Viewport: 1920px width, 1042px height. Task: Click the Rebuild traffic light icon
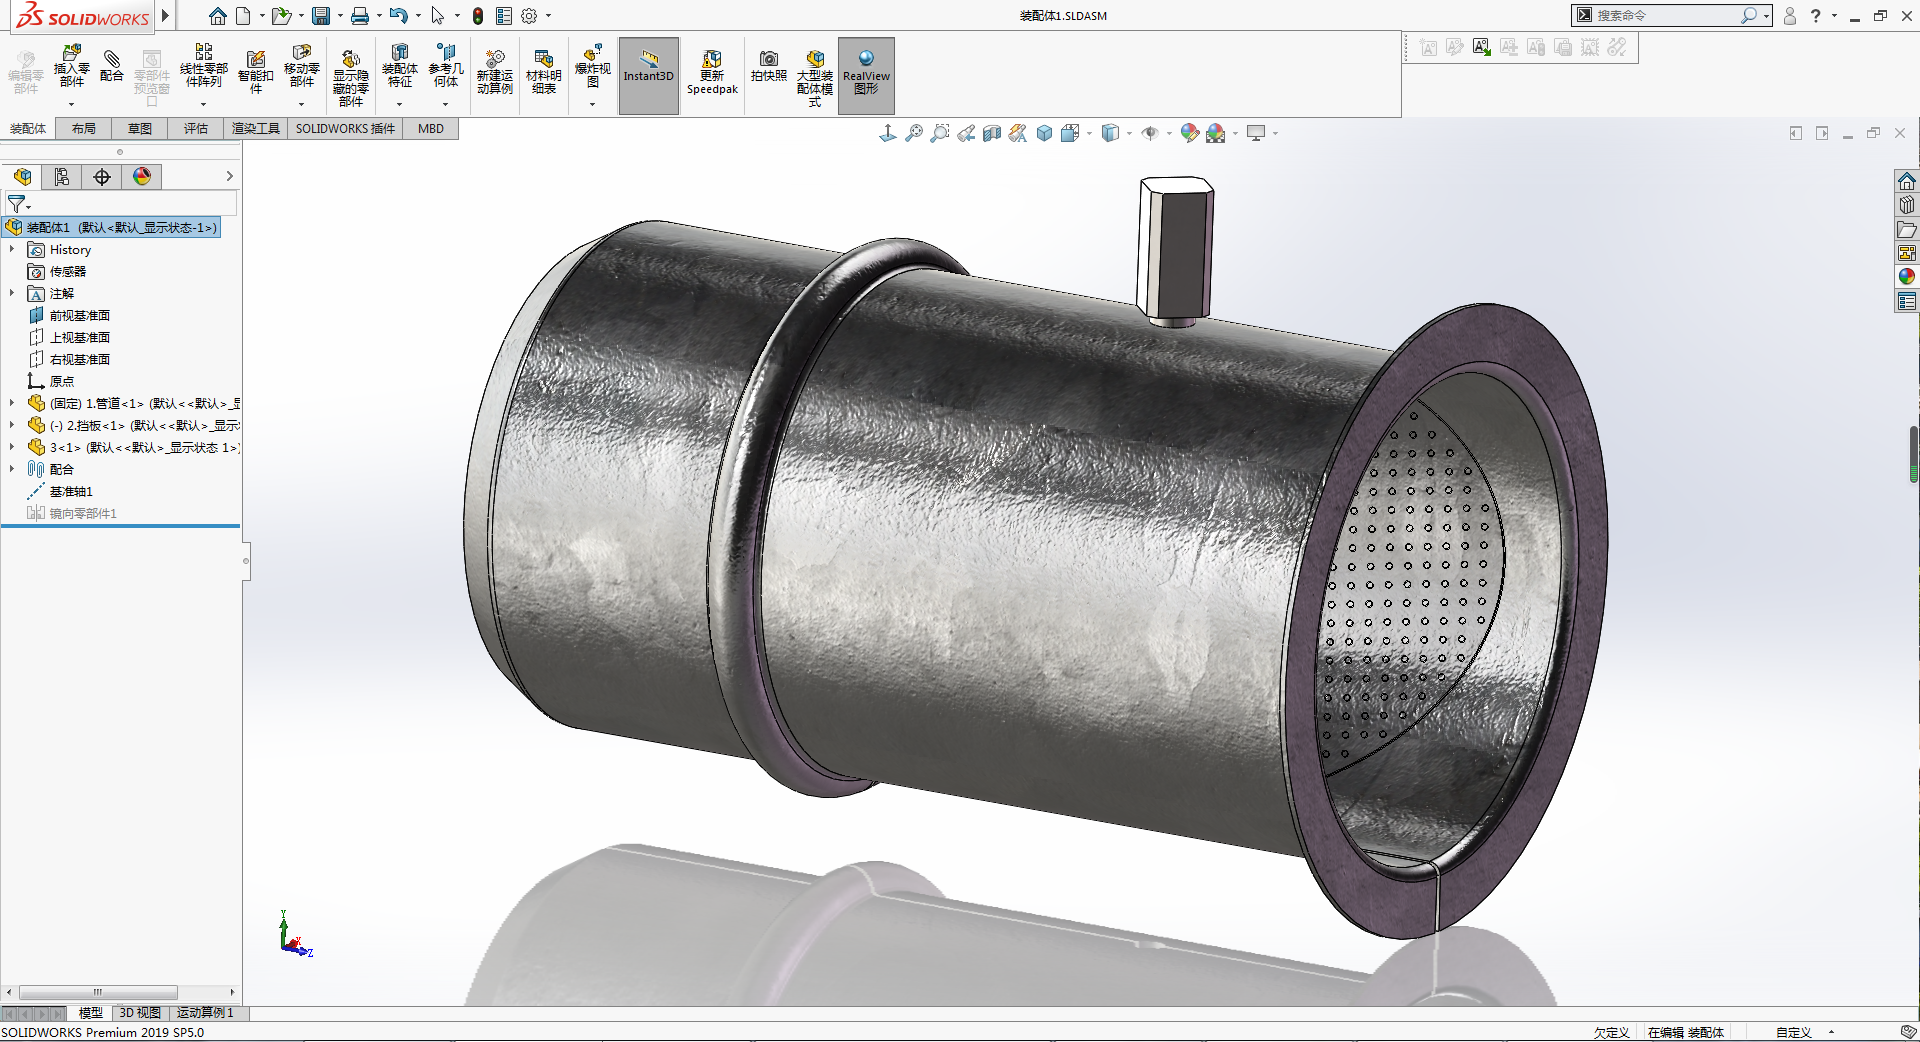click(x=478, y=16)
